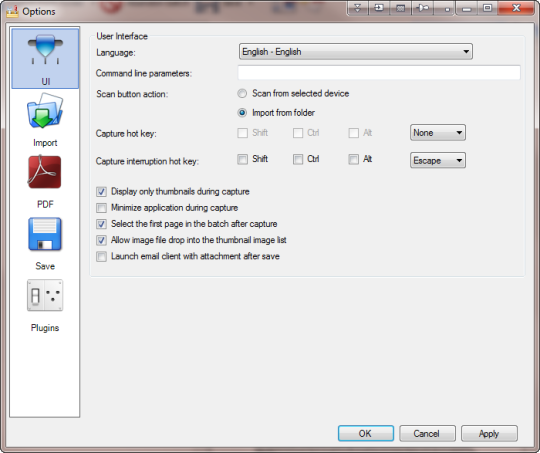Check Shift for capture interruption hot key
The width and height of the screenshot is (540, 453).
(242, 159)
